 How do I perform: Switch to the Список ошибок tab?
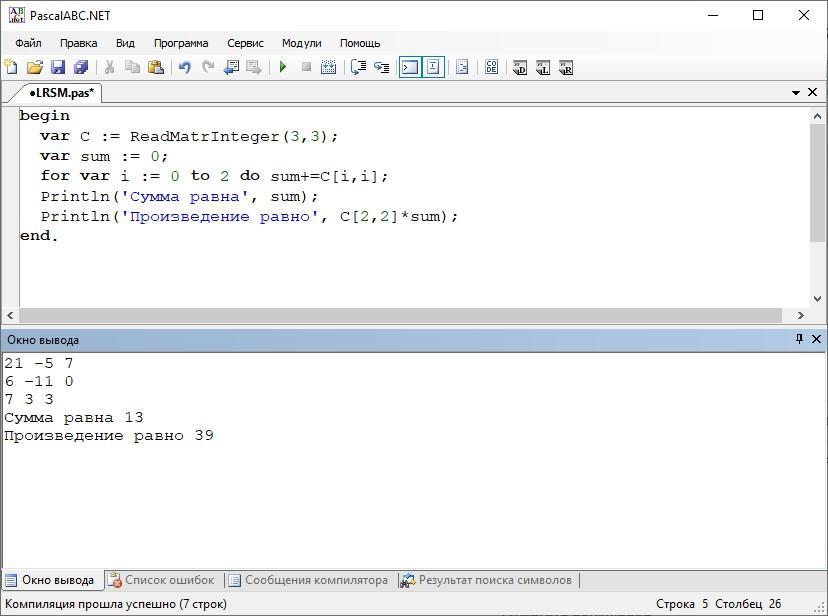pos(161,580)
